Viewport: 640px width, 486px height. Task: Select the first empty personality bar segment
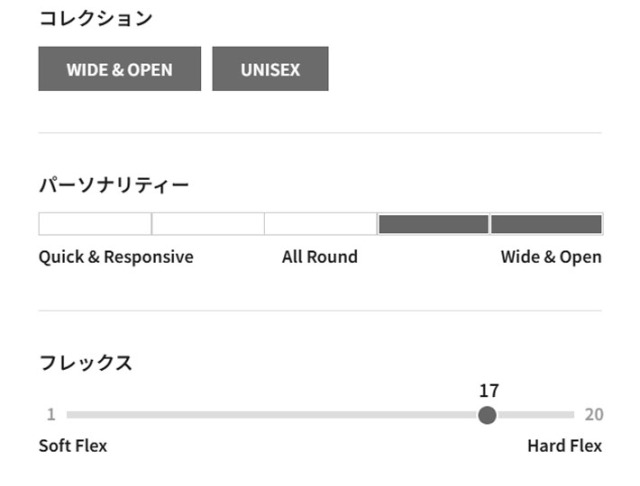(x=95, y=224)
